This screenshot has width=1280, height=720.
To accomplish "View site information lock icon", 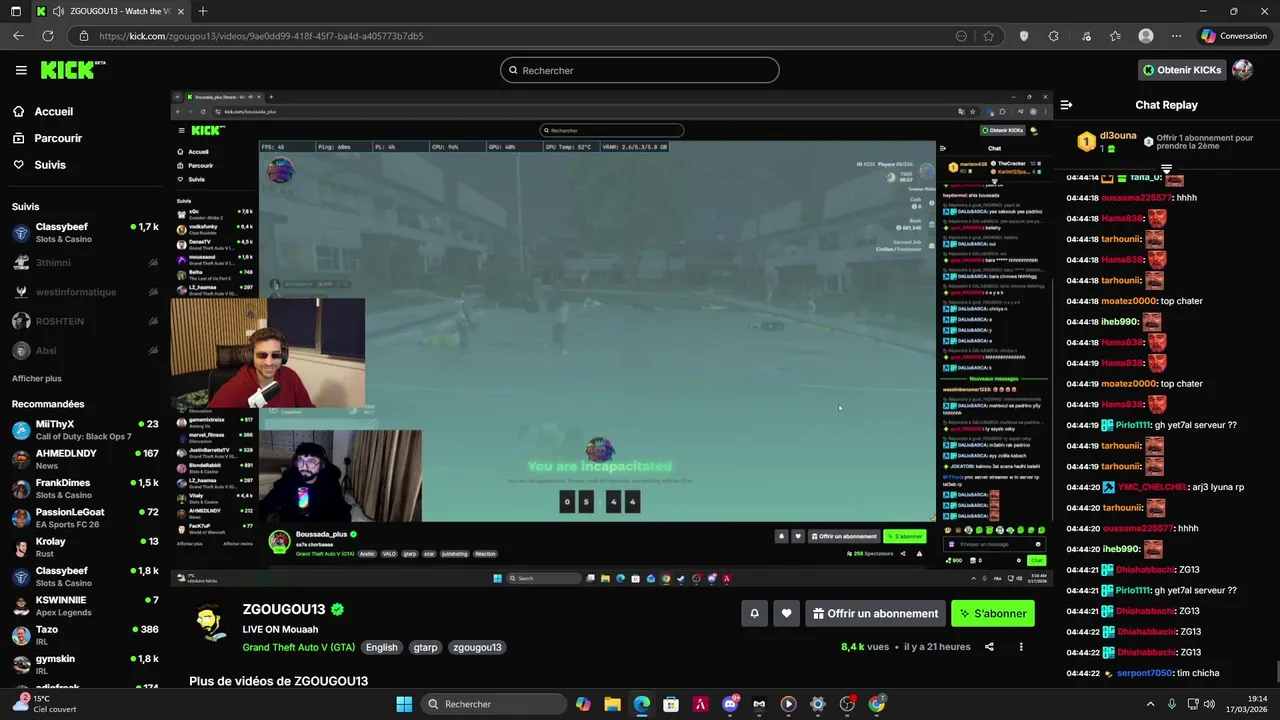I will pyautogui.click(x=85, y=36).
